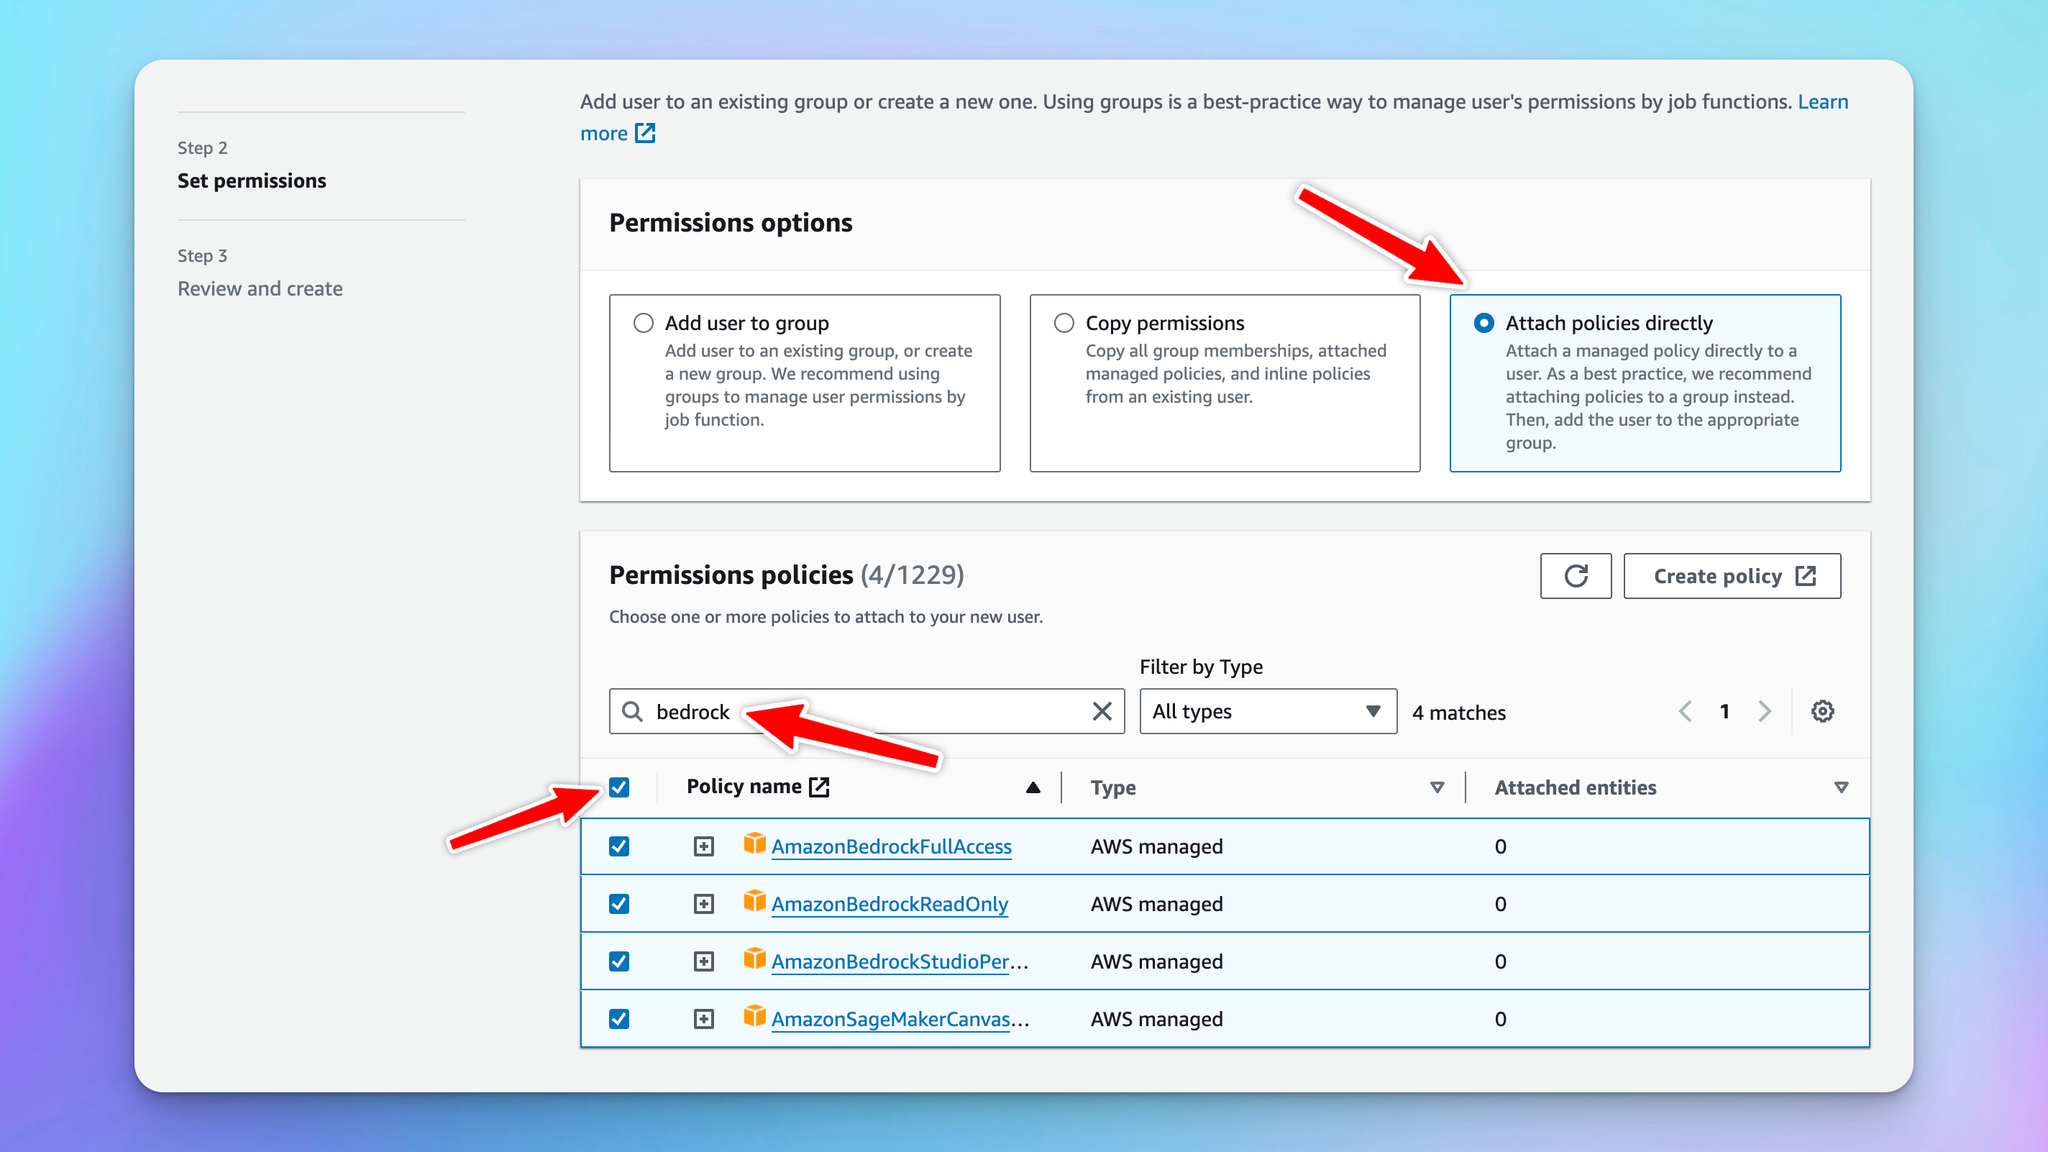Open the Learn more link
The image size is (2048, 1152).
pyautogui.click(x=1823, y=102)
